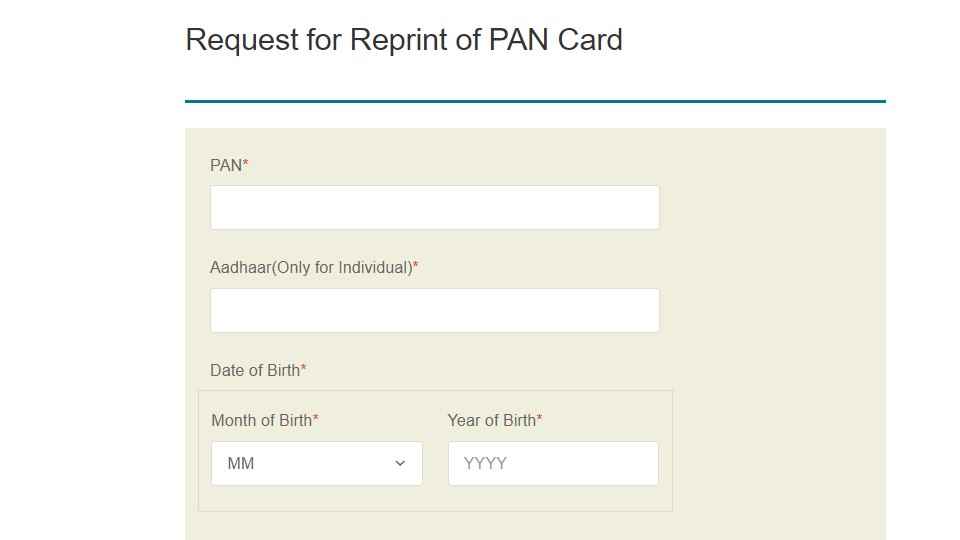Click the teal divider line under the heading
This screenshot has height=540, width=960.
[536, 101]
